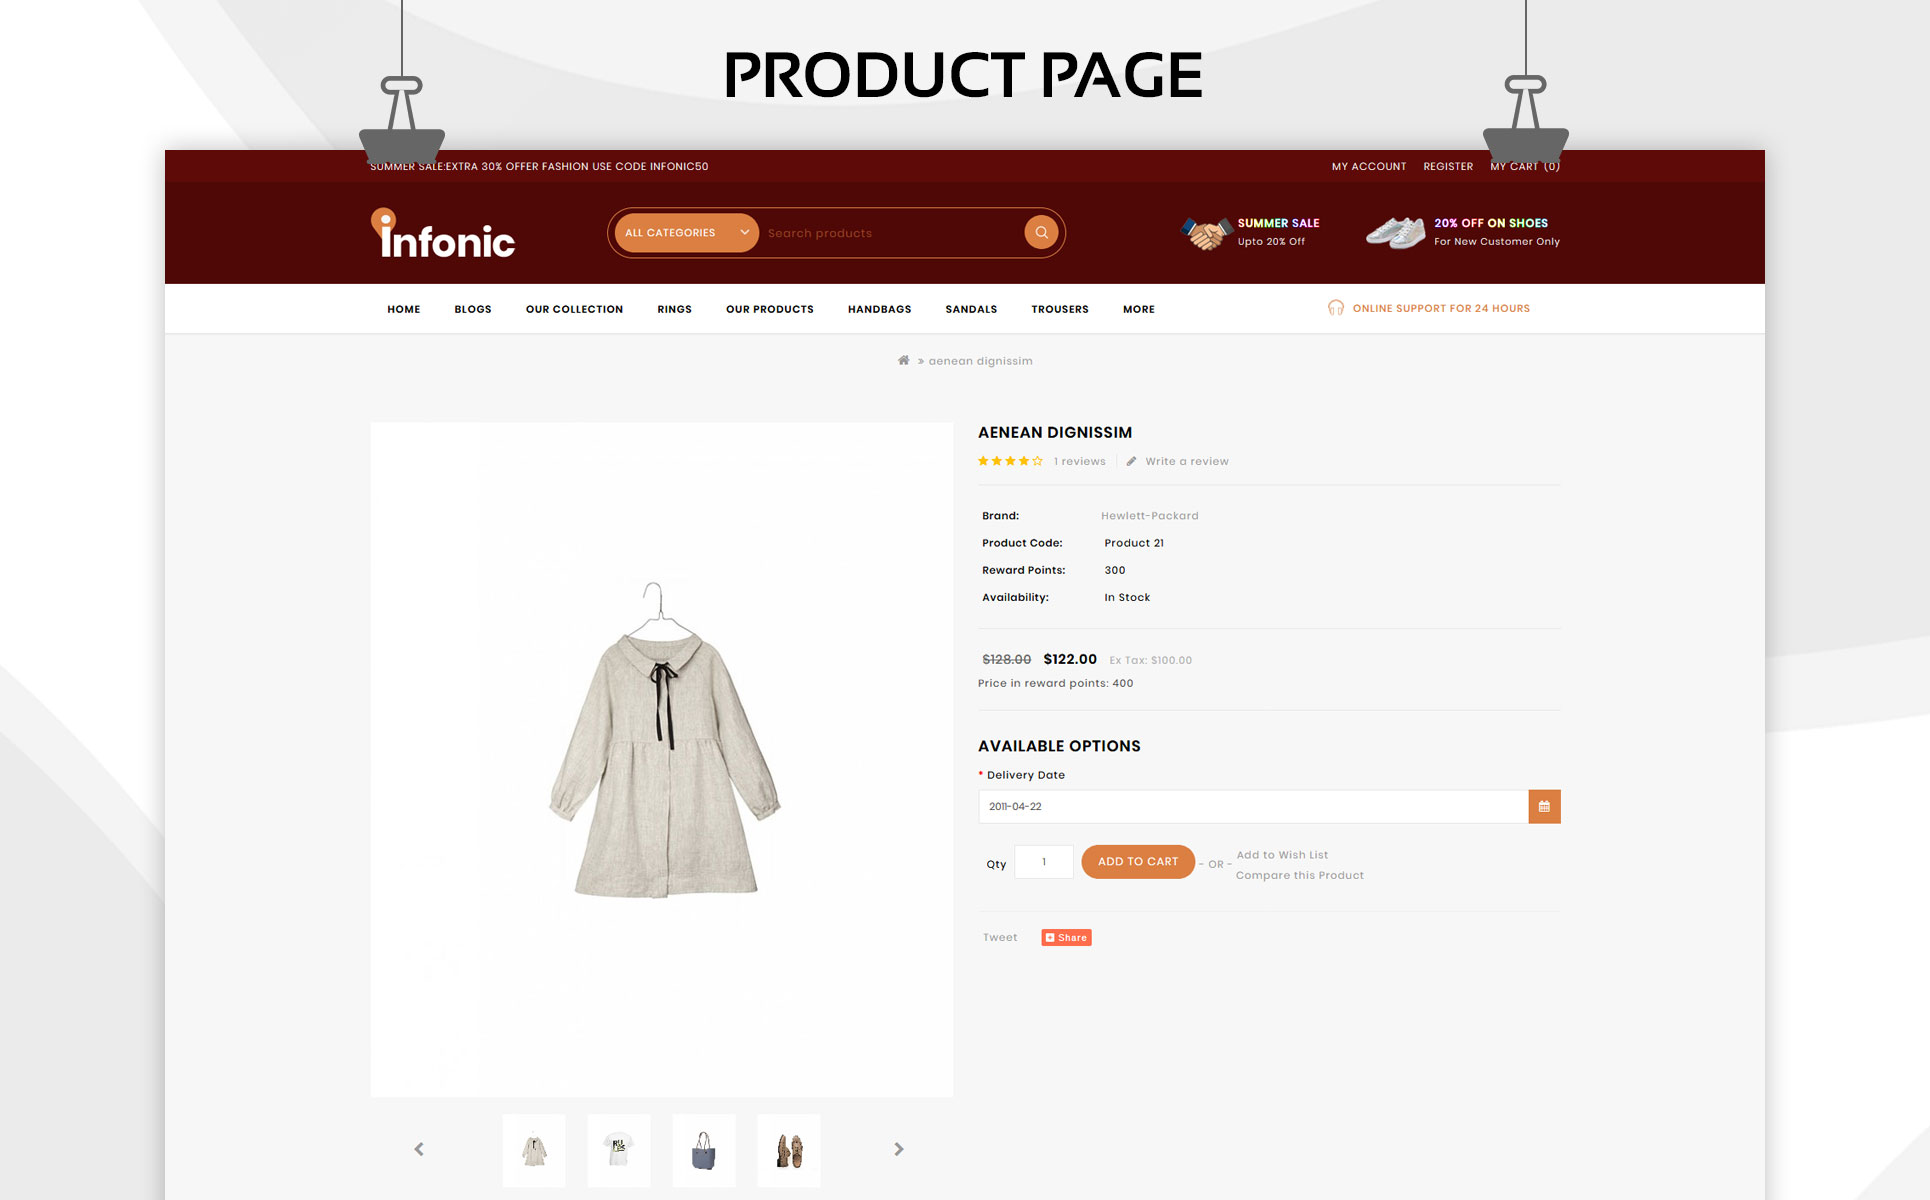The height and width of the screenshot is (1200, 1930).
Task: Click the star rating
Action: click(x=1010, y=461)
